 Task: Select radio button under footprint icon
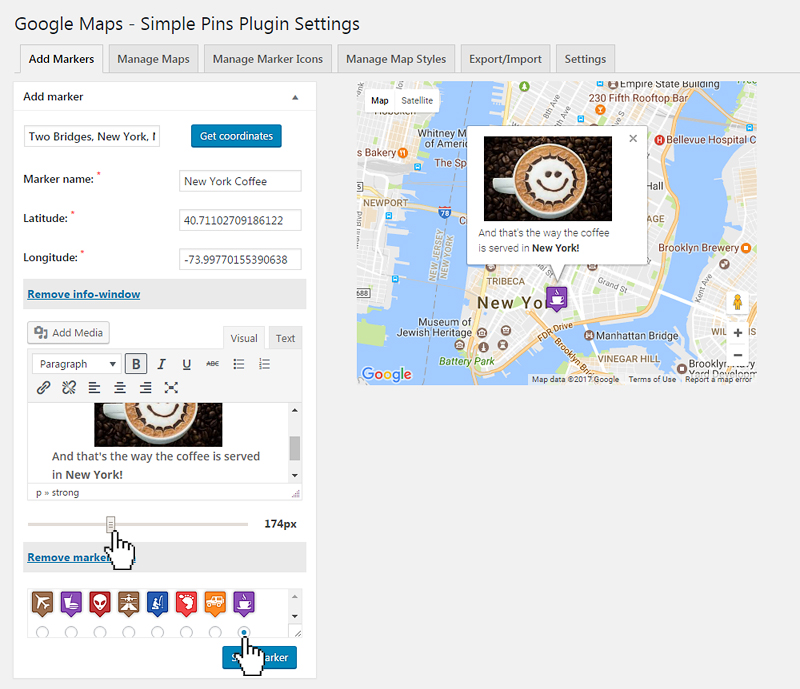click(186, 632)
